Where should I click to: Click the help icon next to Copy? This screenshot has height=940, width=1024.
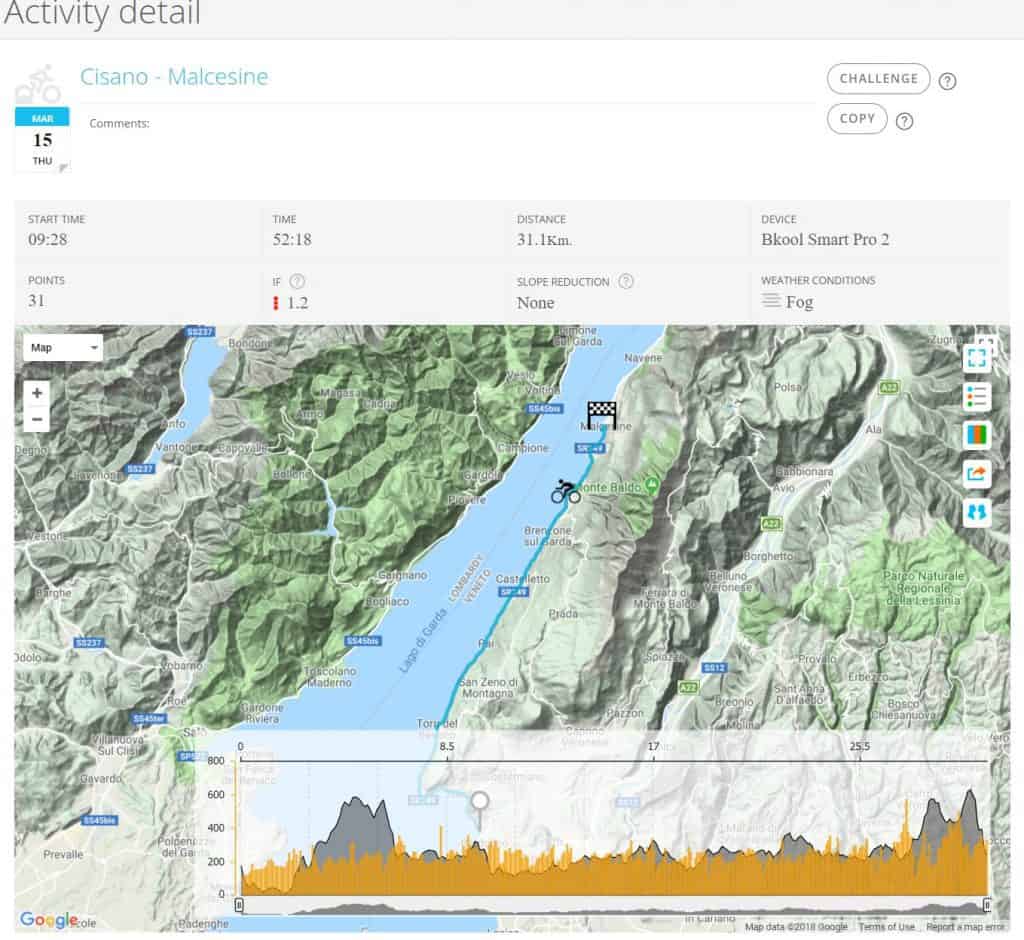pos(904,122)
